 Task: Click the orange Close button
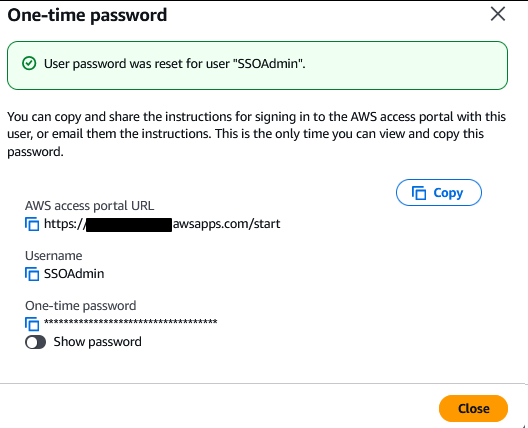click(x=473, y=408)
